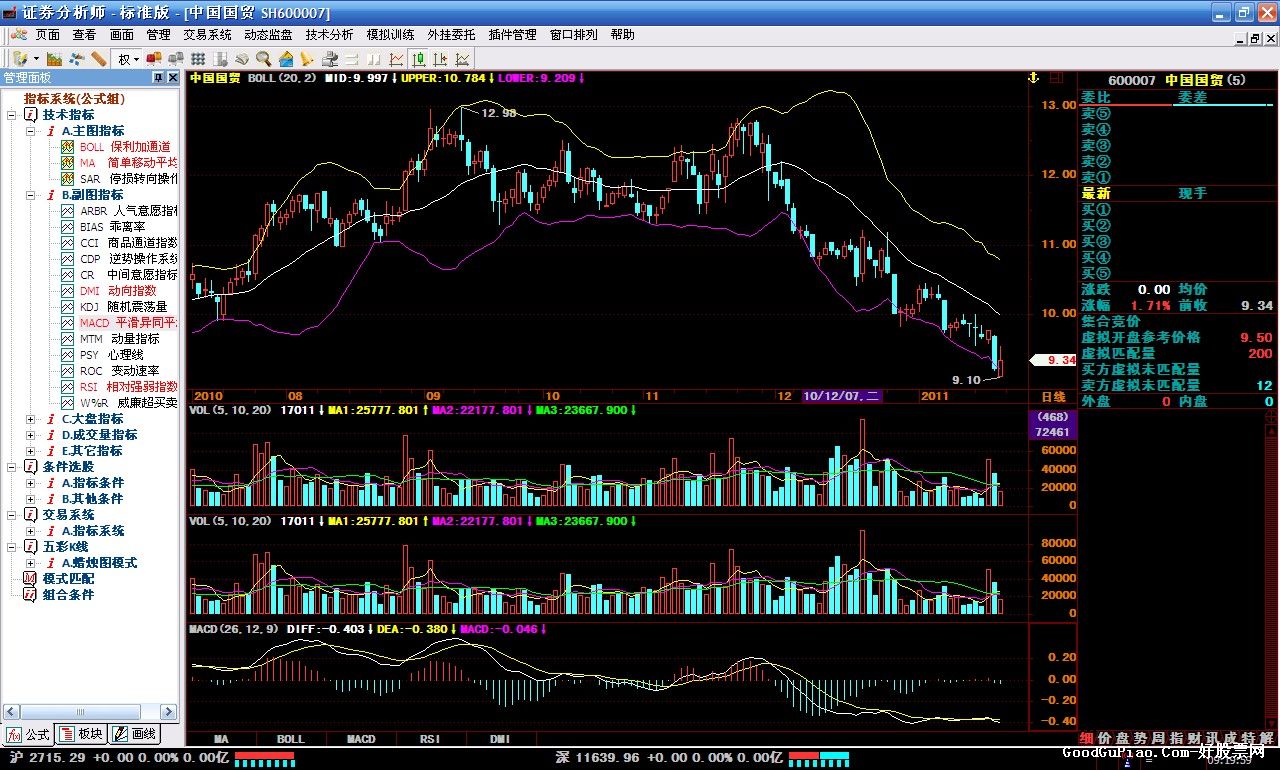This screenshot has width=1280, height=770.
Task: Open the 插件管理 menu
Action: coord(512,34)
